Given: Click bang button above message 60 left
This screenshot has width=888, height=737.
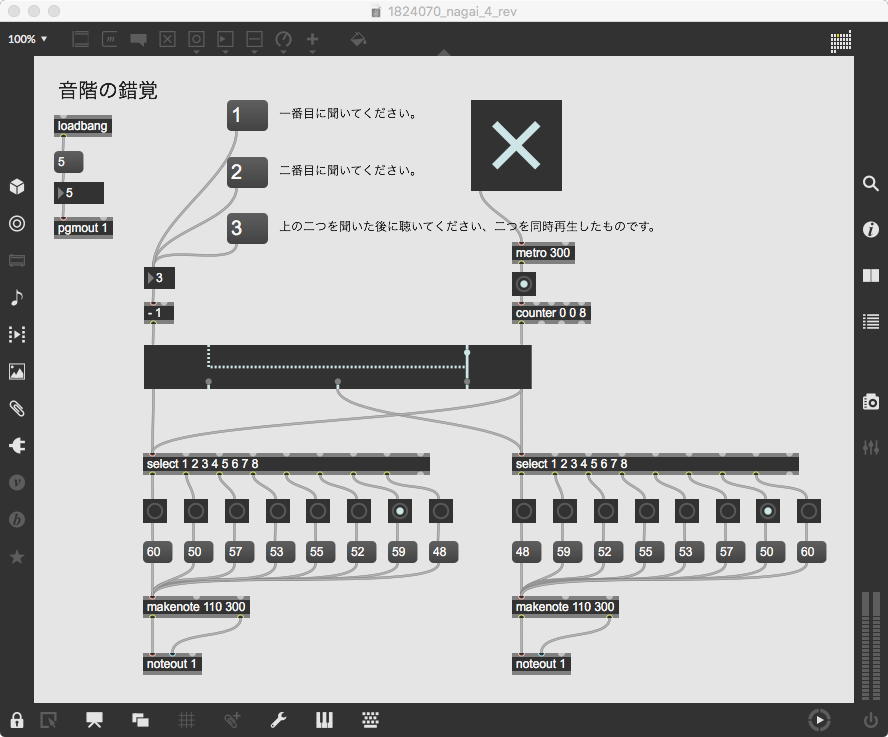Looking at the screenshot, I should click(x=155, y=511).
